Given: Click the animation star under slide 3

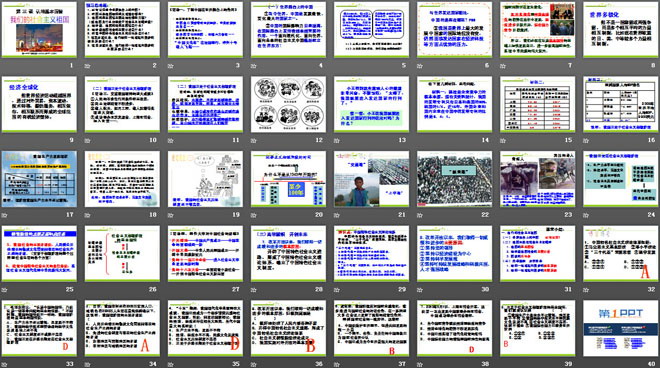Looking at the screenshot, I should (170, 66).
